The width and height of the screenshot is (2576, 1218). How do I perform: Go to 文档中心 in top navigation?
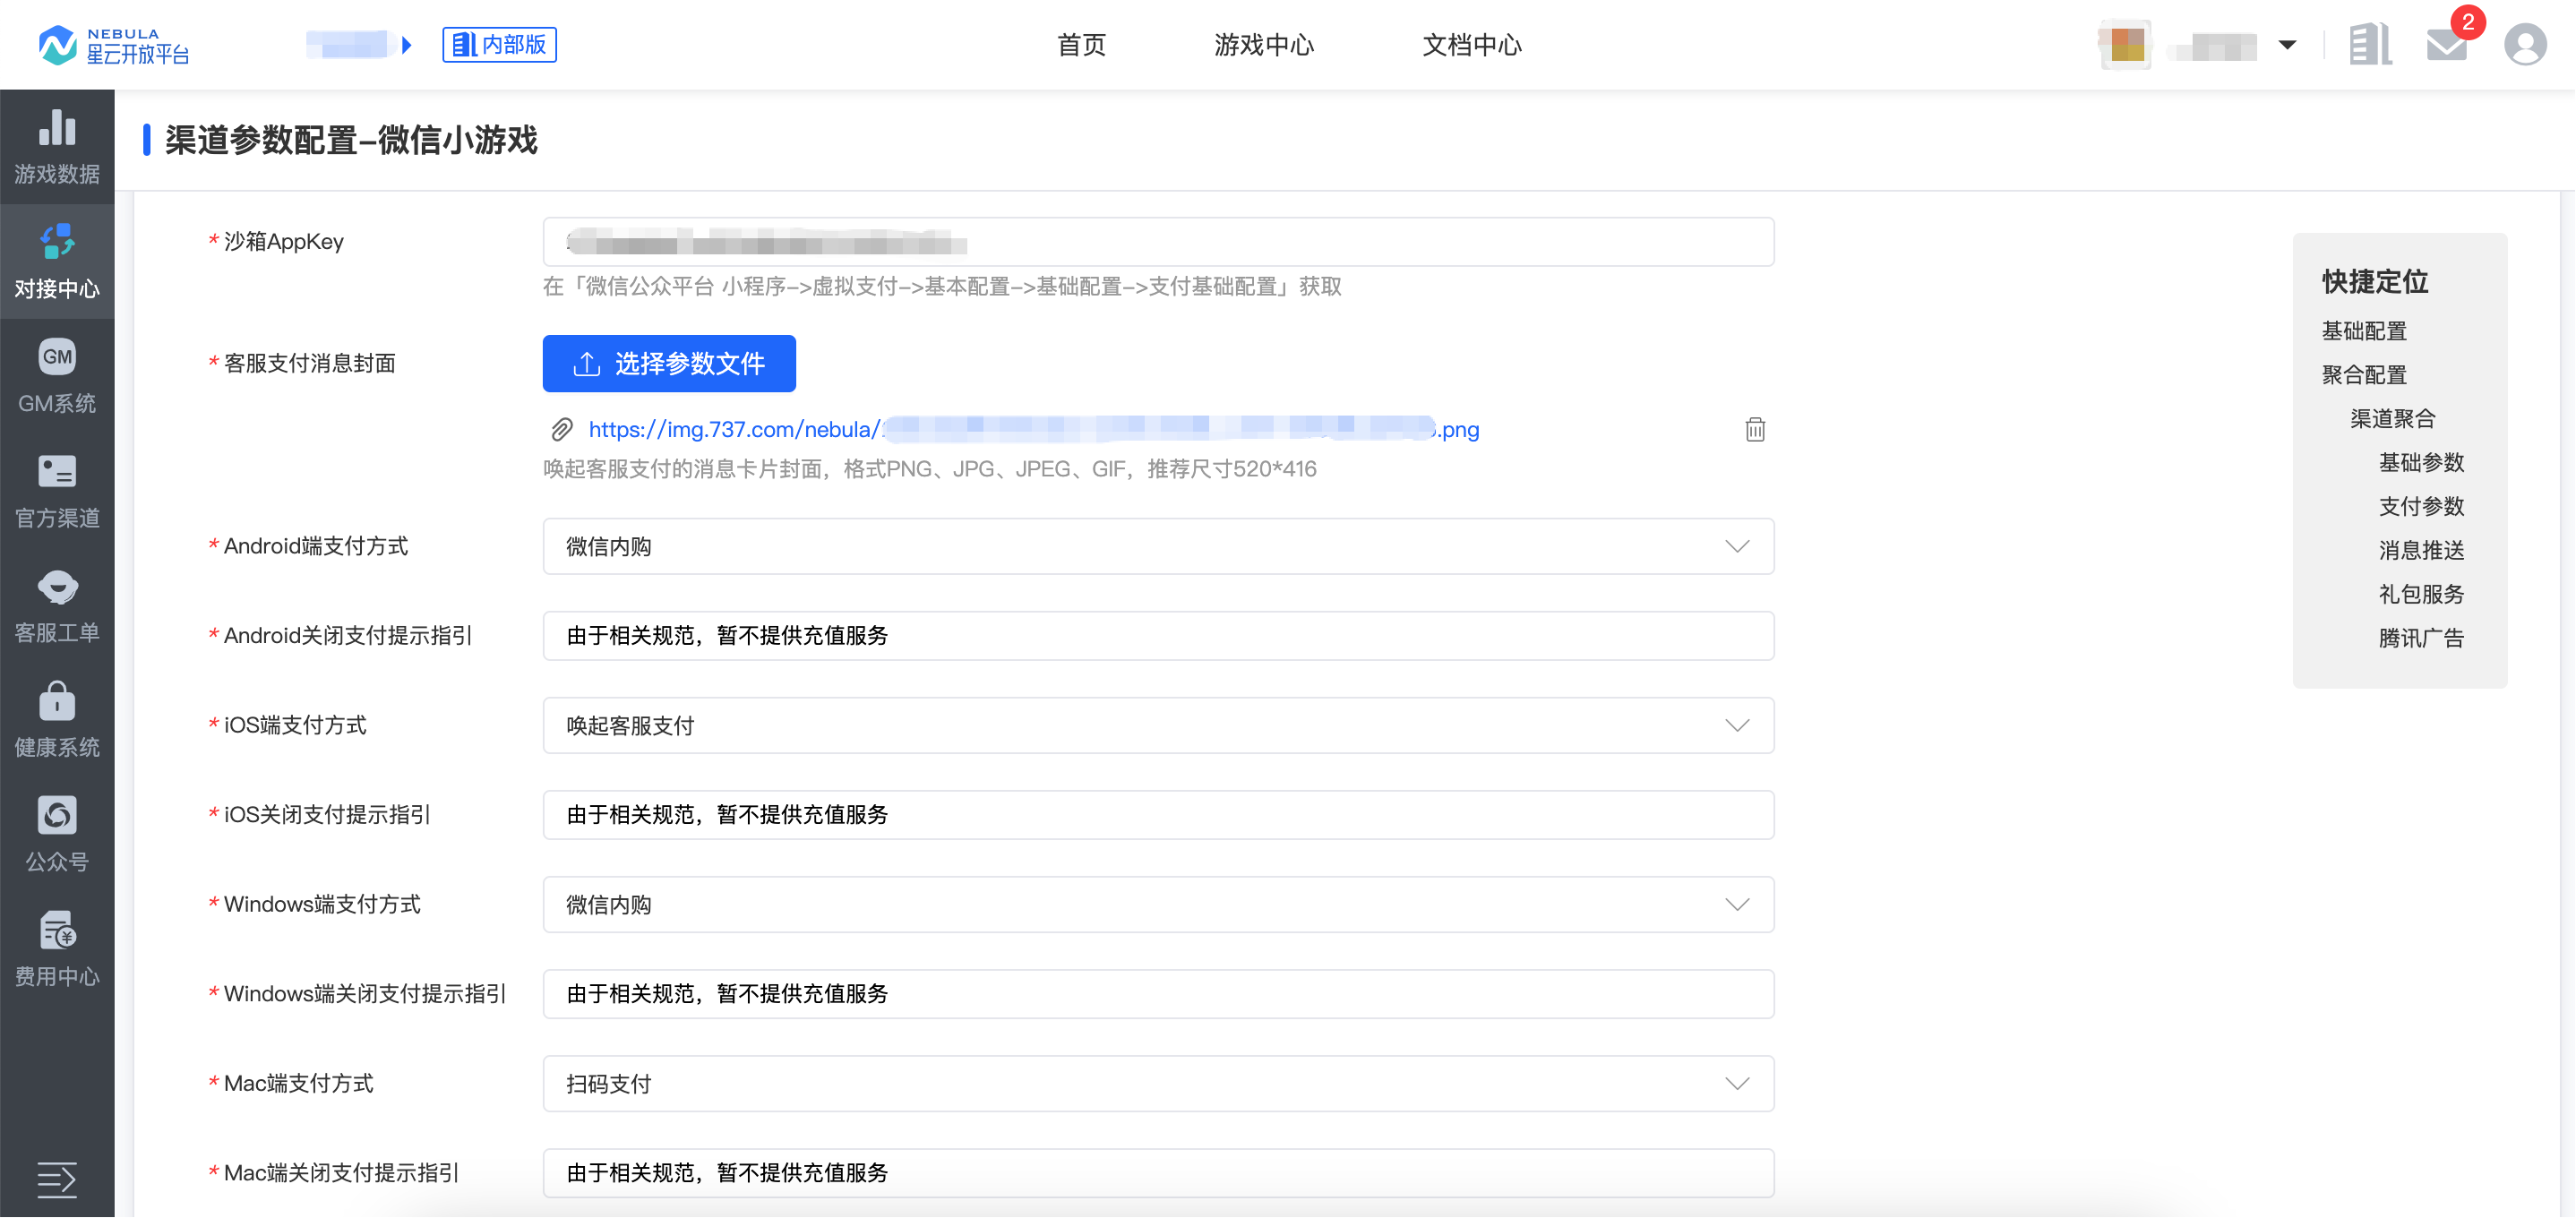coord(1472,45)
